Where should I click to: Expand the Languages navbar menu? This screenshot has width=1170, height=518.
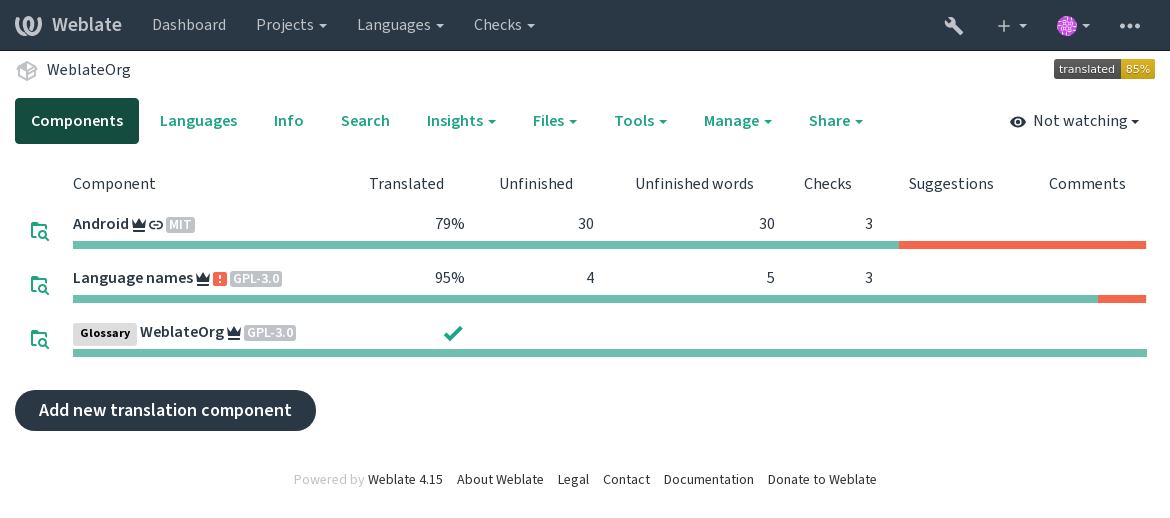pos(401,25)
